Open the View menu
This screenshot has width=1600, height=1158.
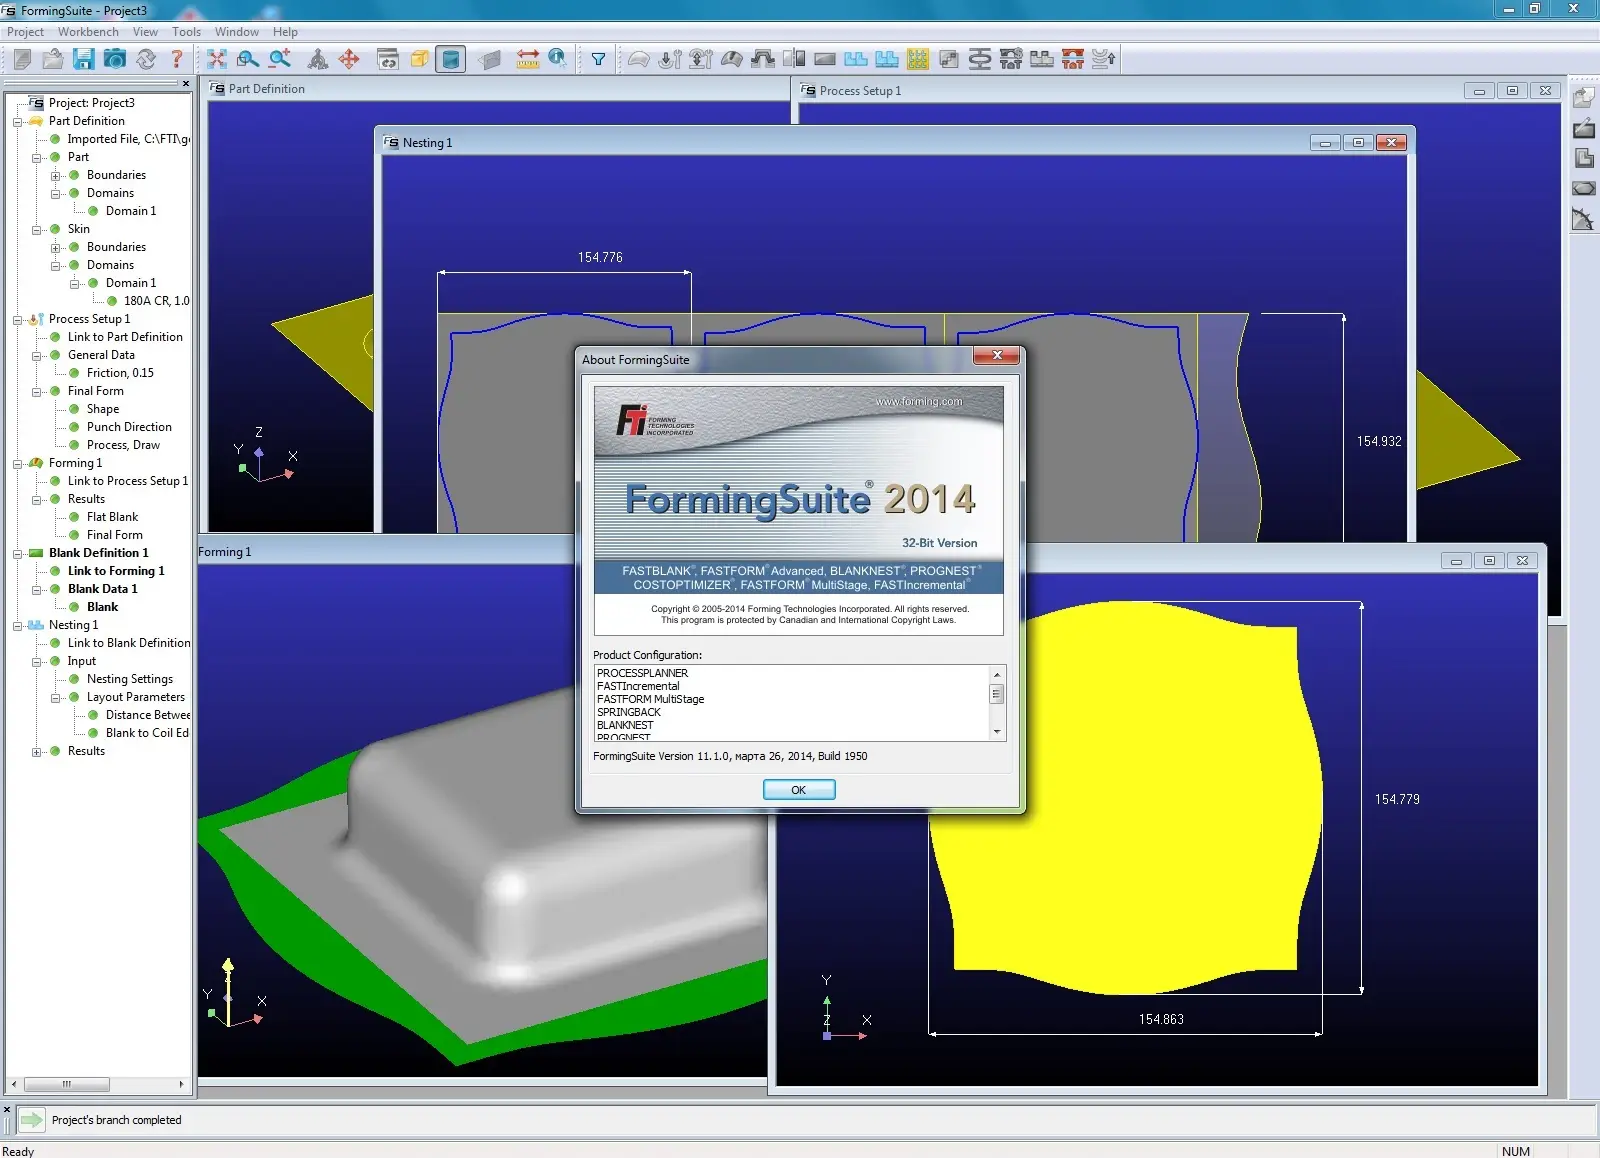[145, 31]
